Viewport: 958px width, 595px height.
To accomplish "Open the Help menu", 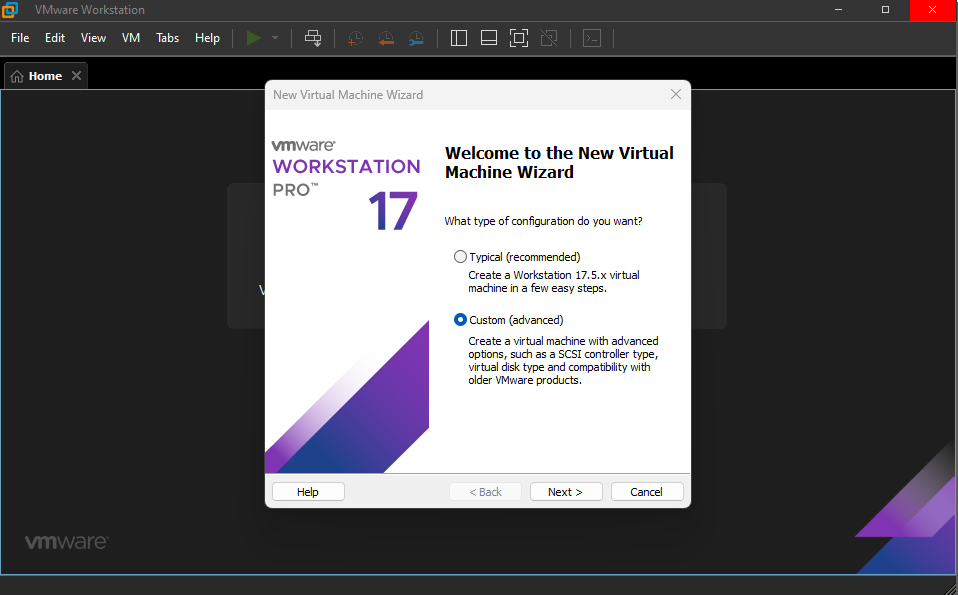I will pos(207,38).
